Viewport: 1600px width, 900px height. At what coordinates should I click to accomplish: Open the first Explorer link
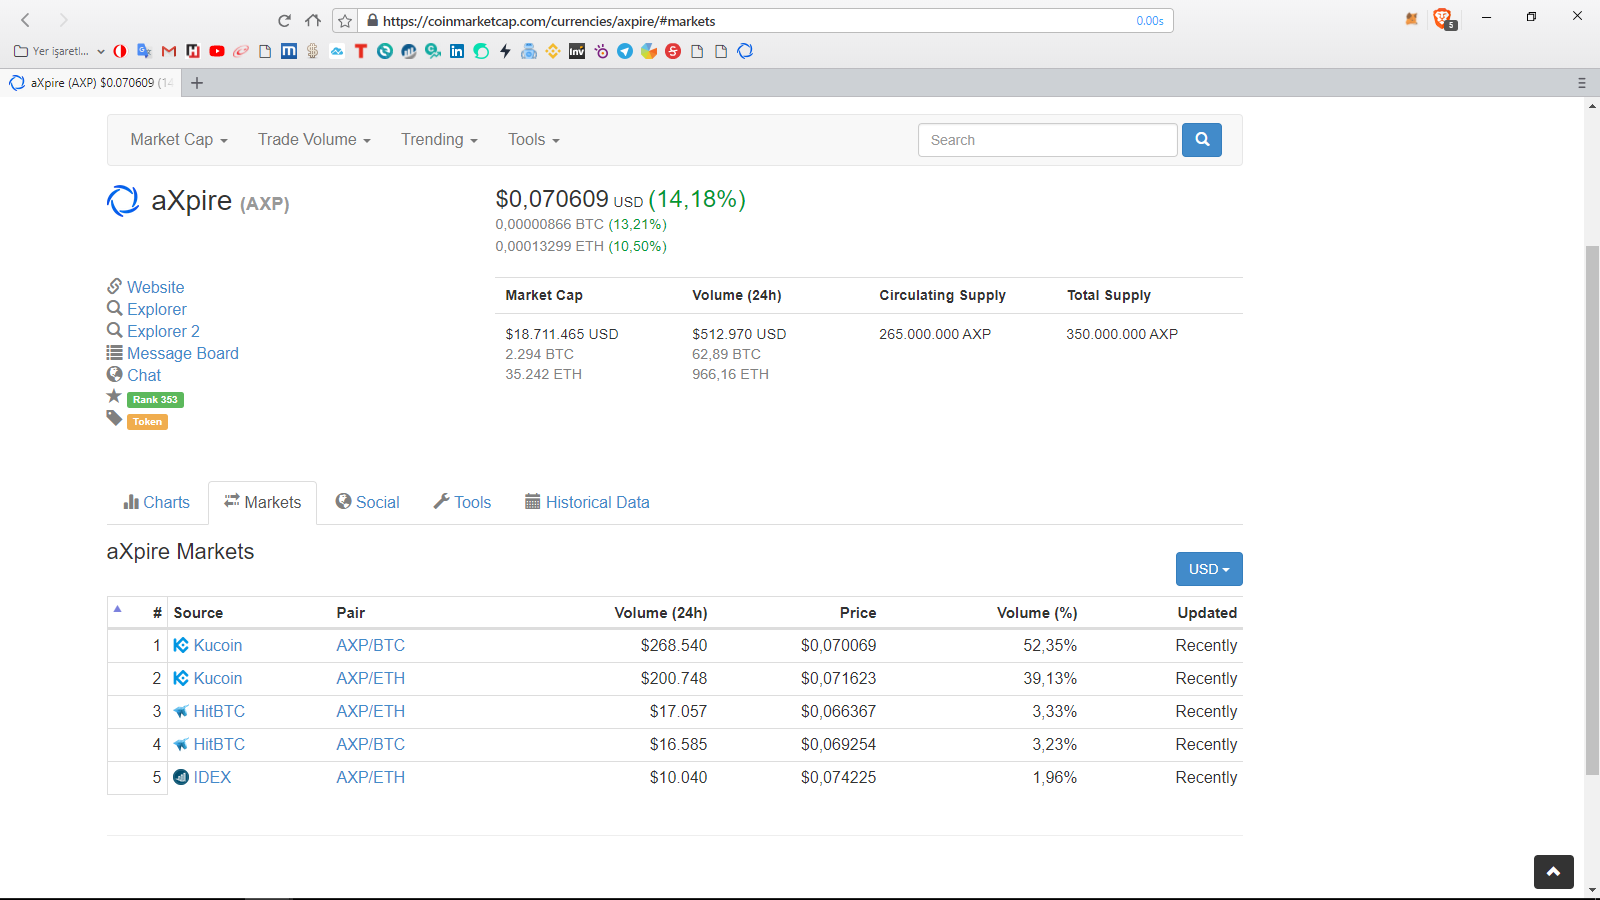pos(157,309)
